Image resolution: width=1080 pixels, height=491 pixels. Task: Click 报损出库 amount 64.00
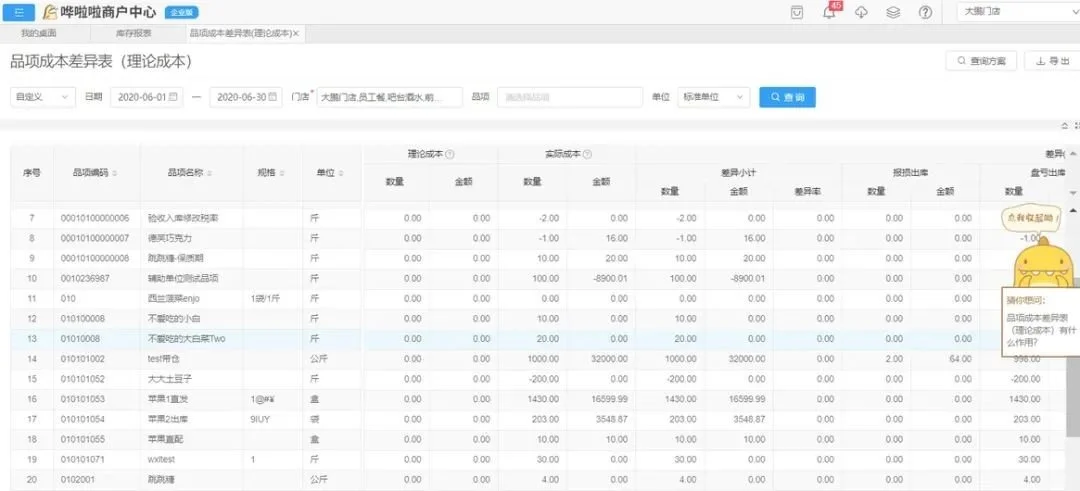961,359
